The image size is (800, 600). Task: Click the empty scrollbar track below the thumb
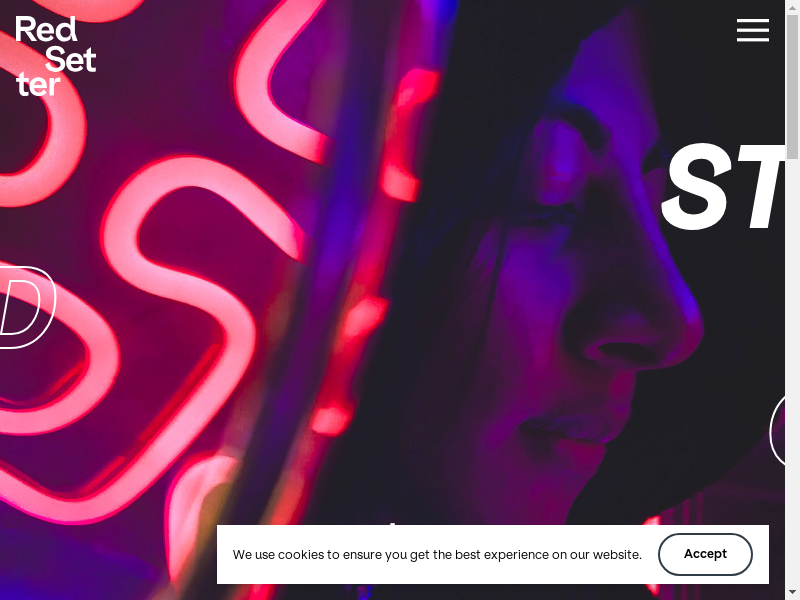792,372
